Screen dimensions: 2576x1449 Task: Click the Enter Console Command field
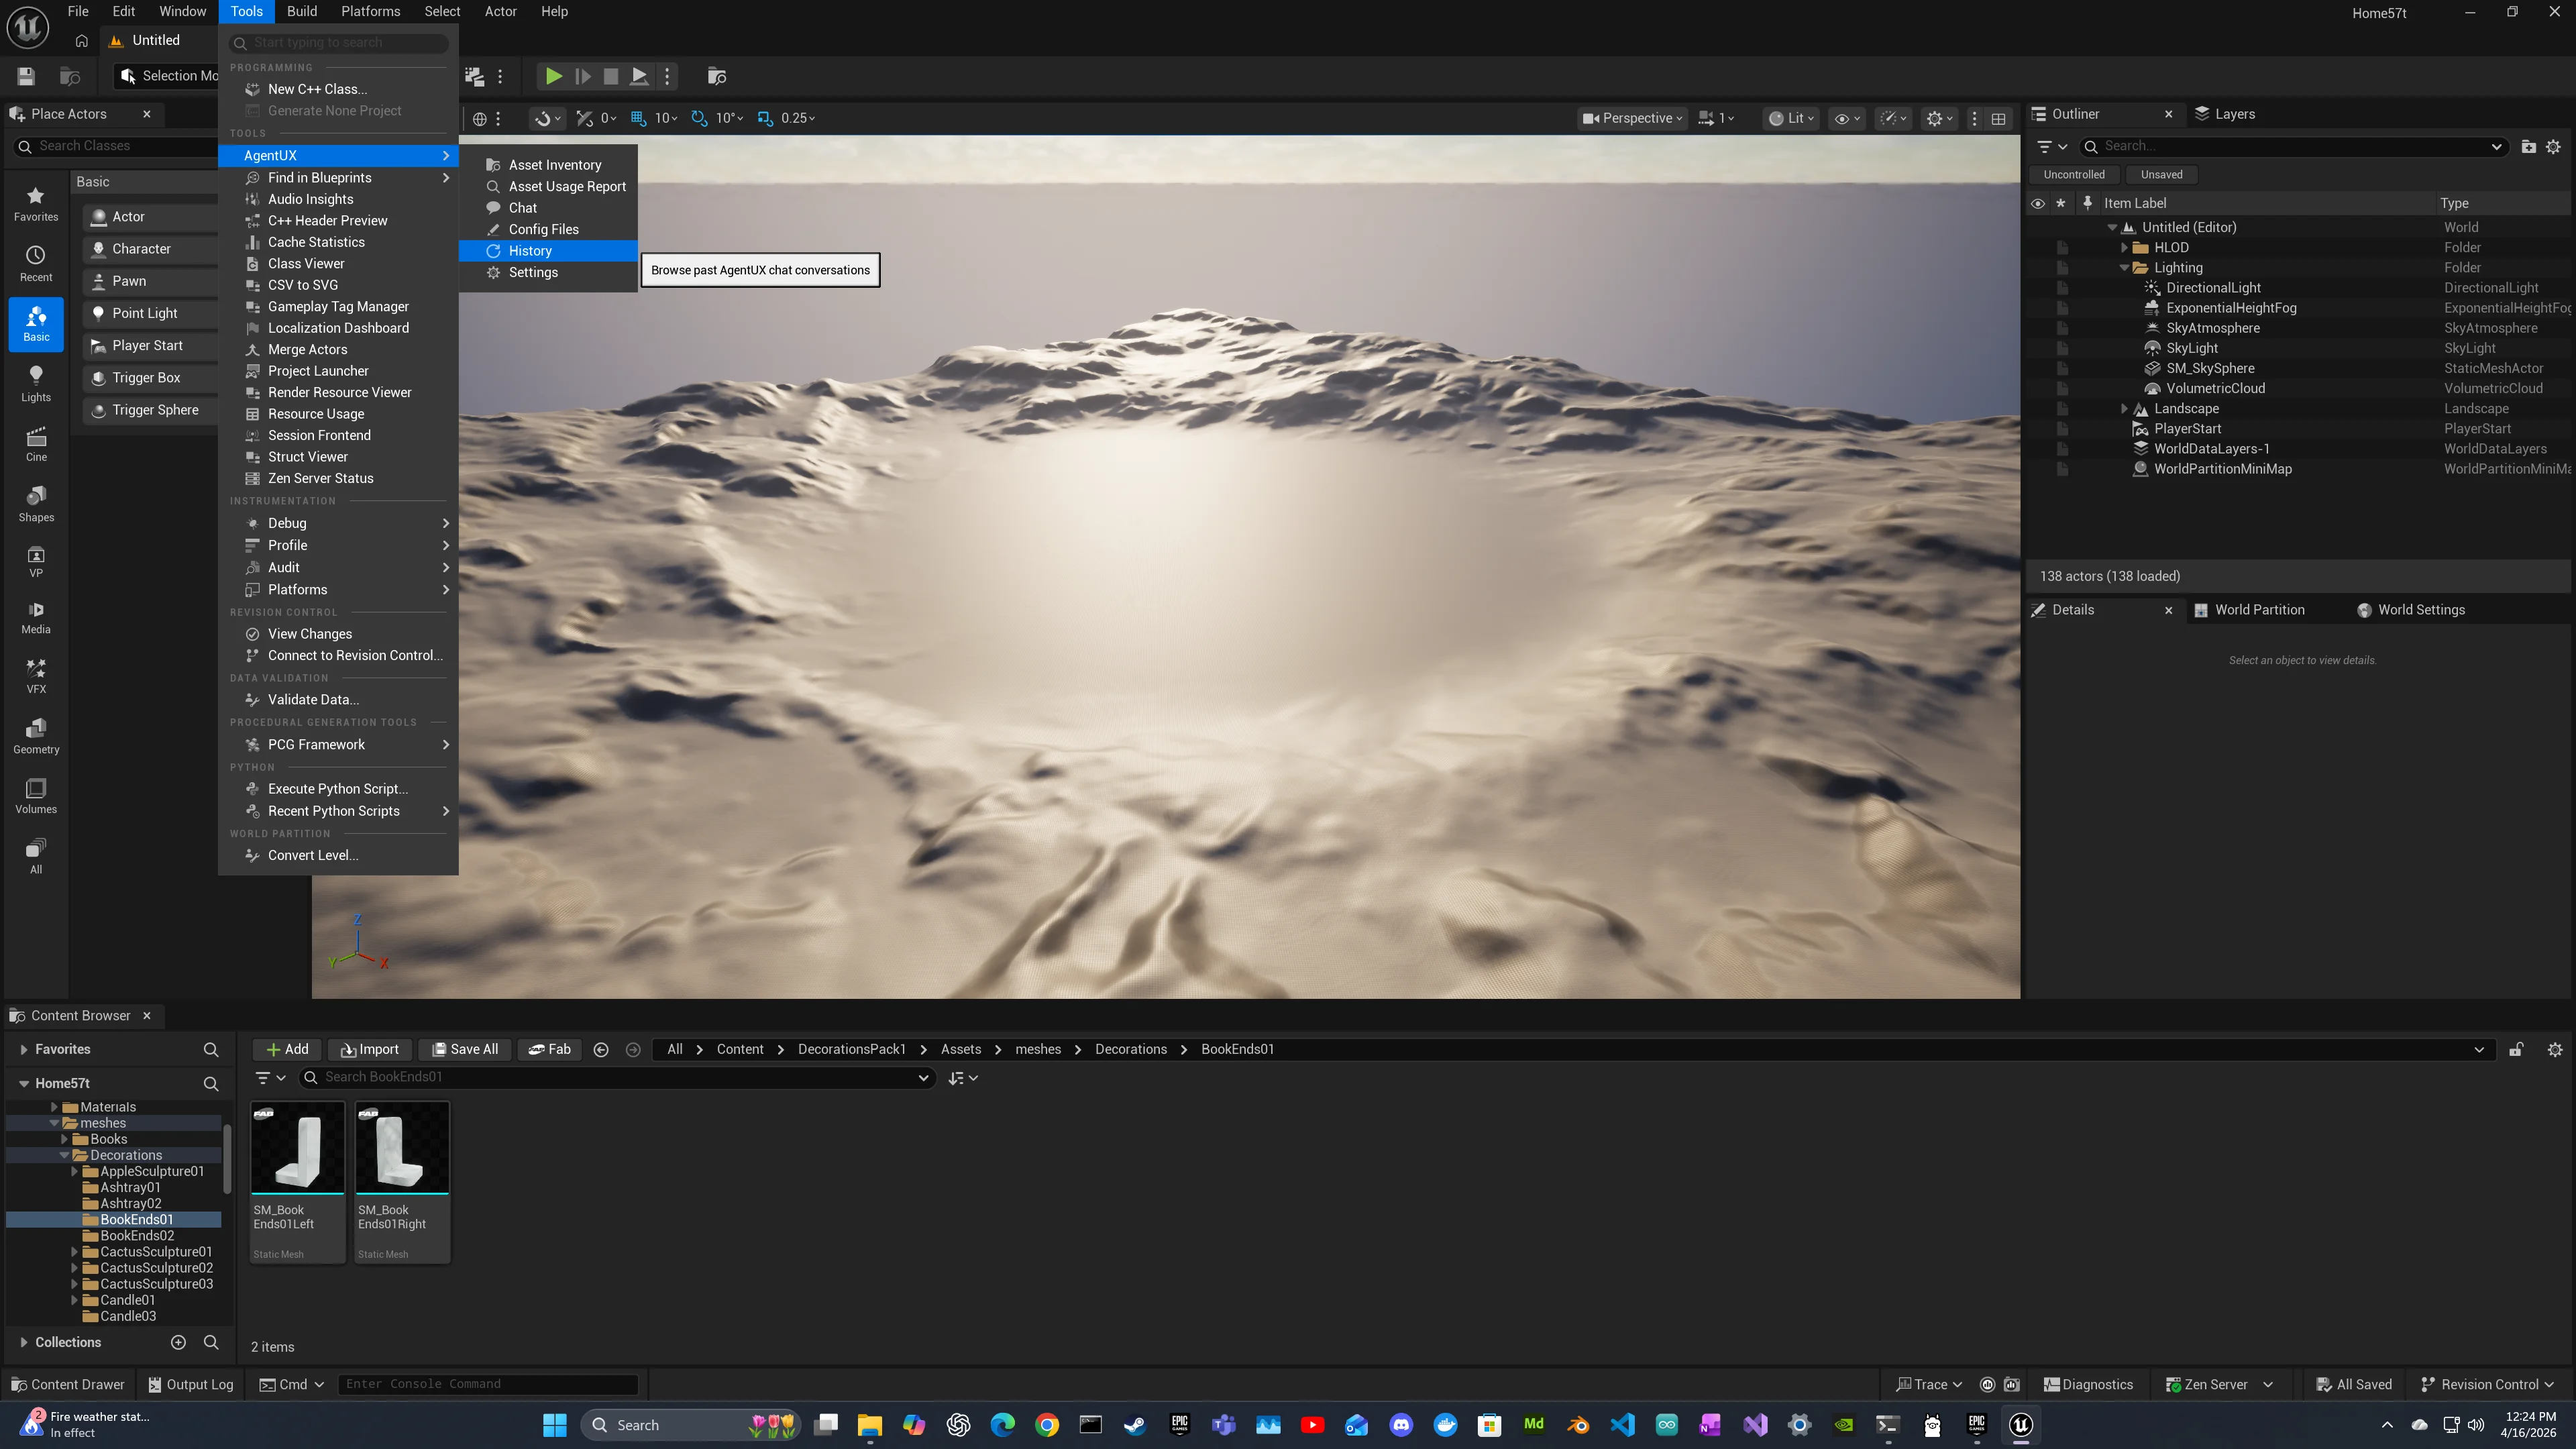click(x=488, y=1384)
